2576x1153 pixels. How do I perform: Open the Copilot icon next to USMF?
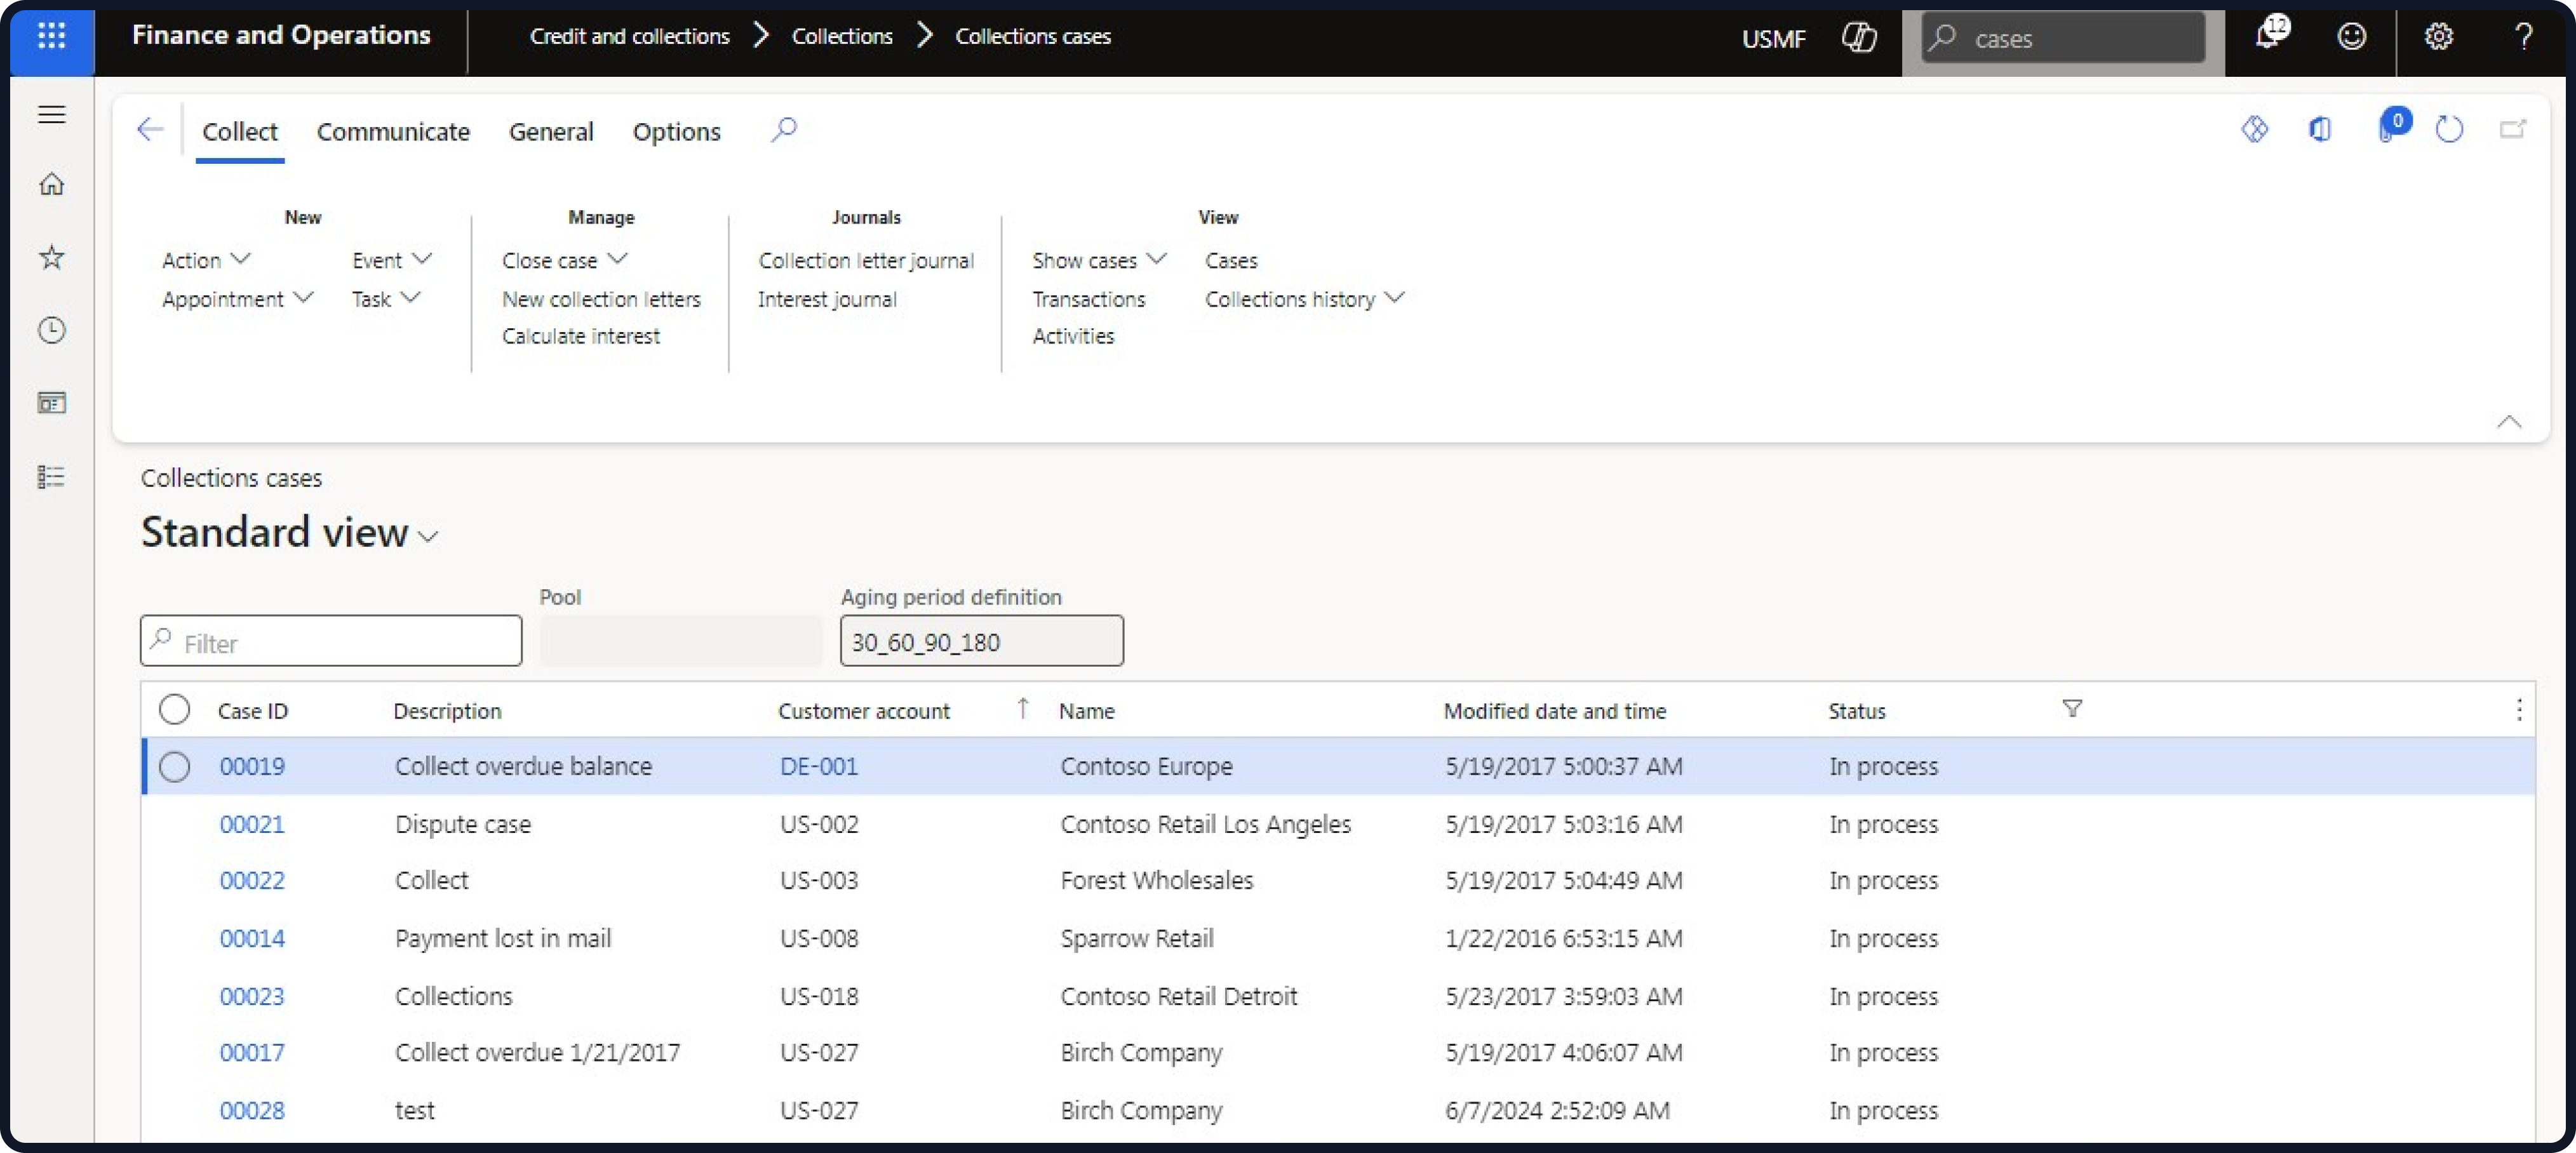1858,37
